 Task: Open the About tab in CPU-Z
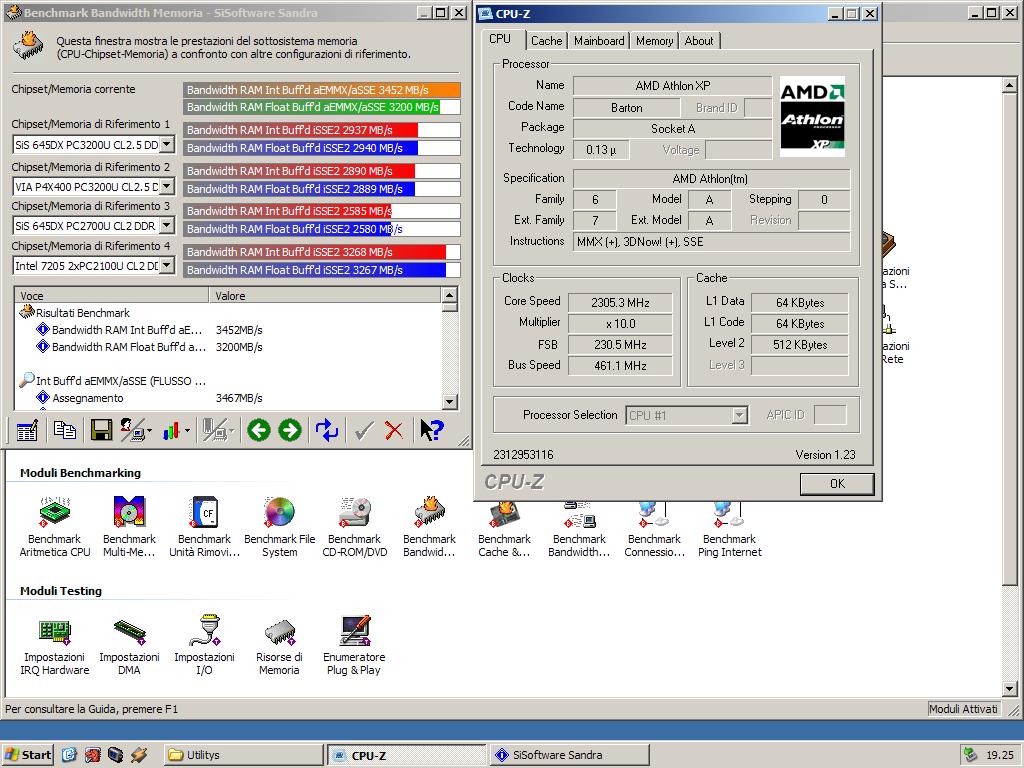(699, 40)
